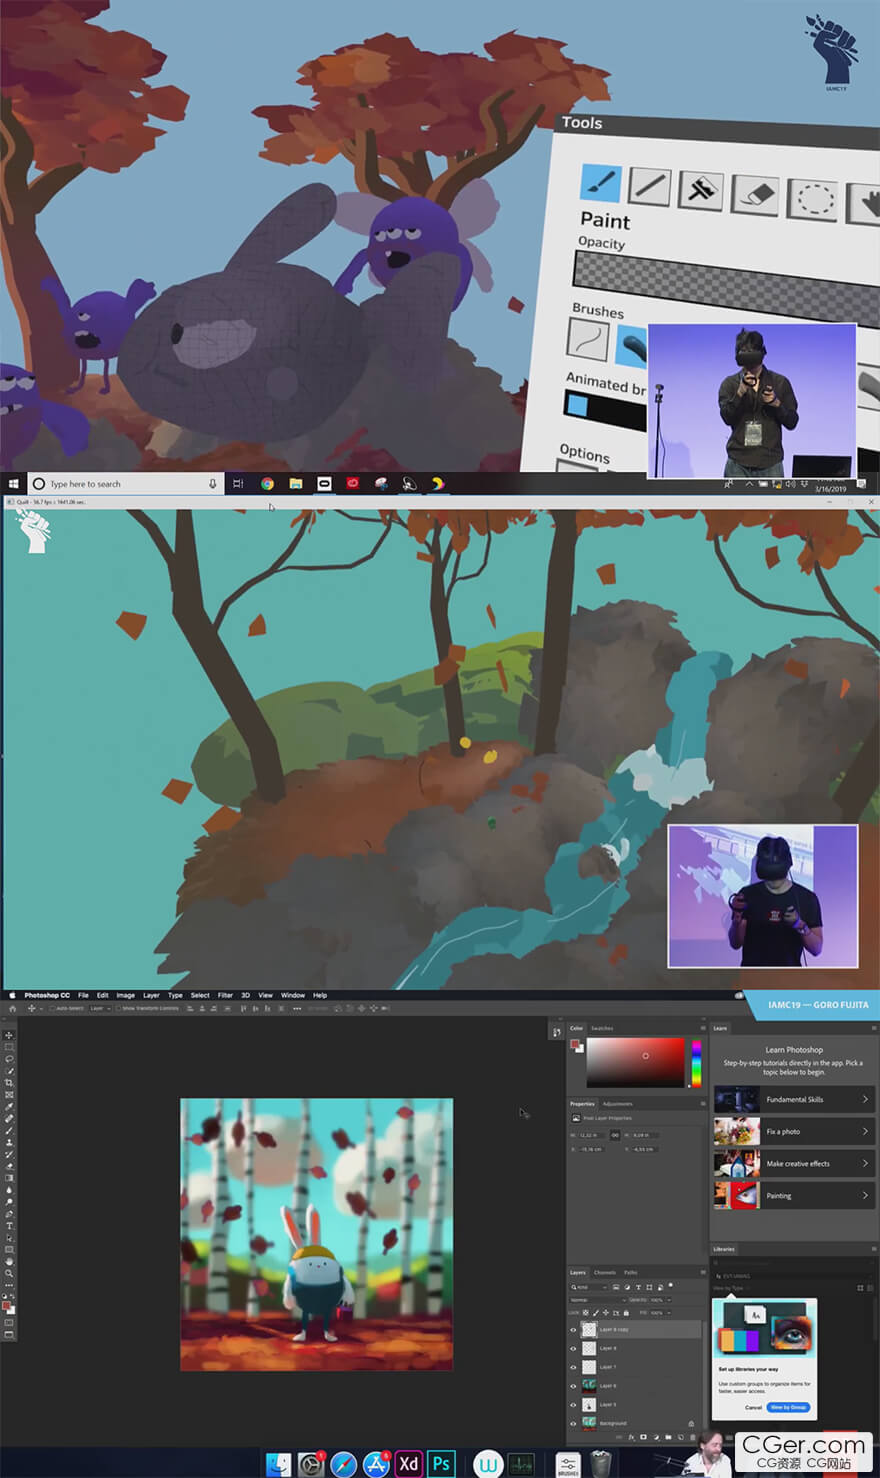Open Photoshop from the macOS dock
This screenshot has width=880, height=1478.
pyautogui.click(x=441, y=1463)
